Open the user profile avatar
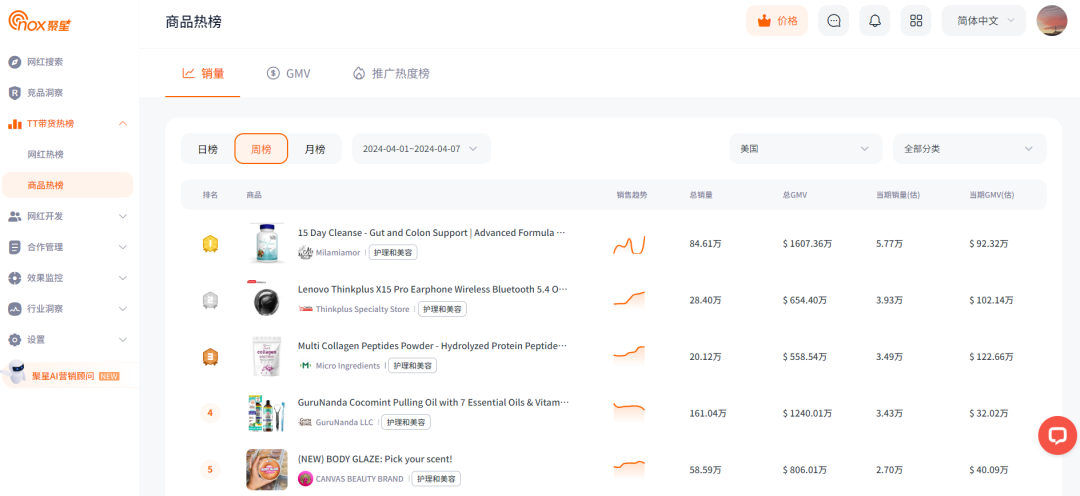 click(x=1052, y=21)
